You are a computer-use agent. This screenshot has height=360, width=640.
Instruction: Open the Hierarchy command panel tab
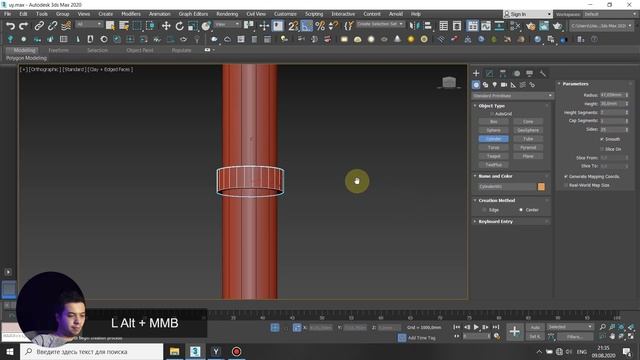tap(503, 73)
